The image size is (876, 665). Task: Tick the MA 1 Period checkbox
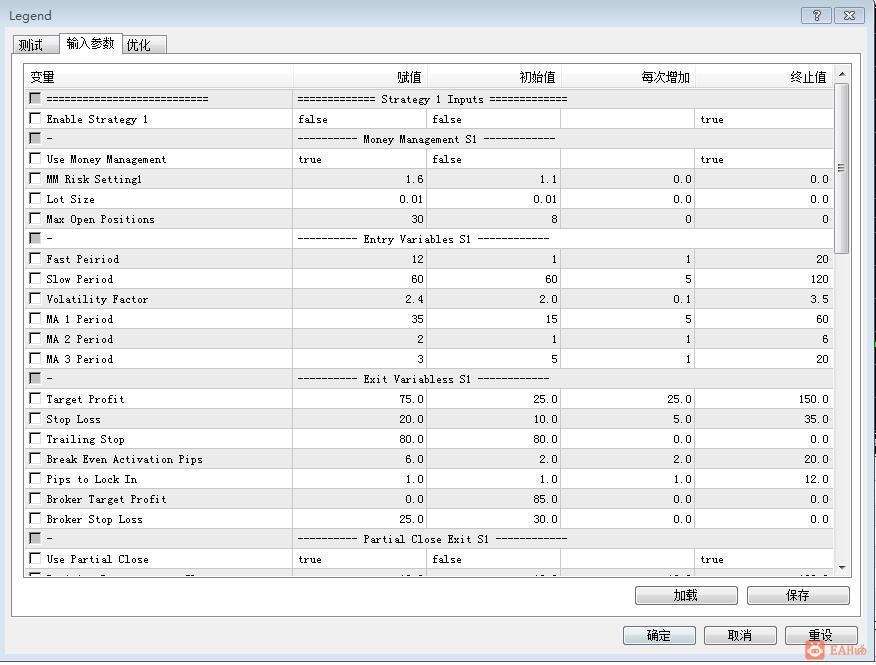tap(35, 319)
